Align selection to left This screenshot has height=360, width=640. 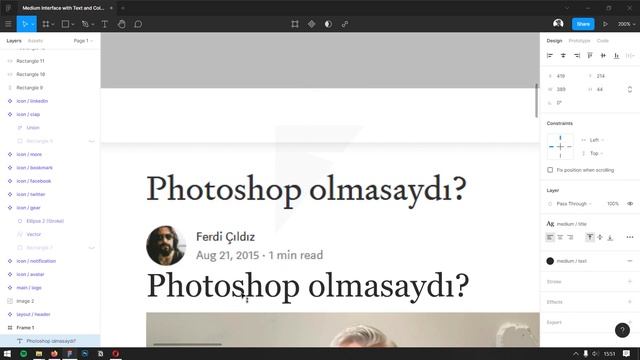[550, 56]
